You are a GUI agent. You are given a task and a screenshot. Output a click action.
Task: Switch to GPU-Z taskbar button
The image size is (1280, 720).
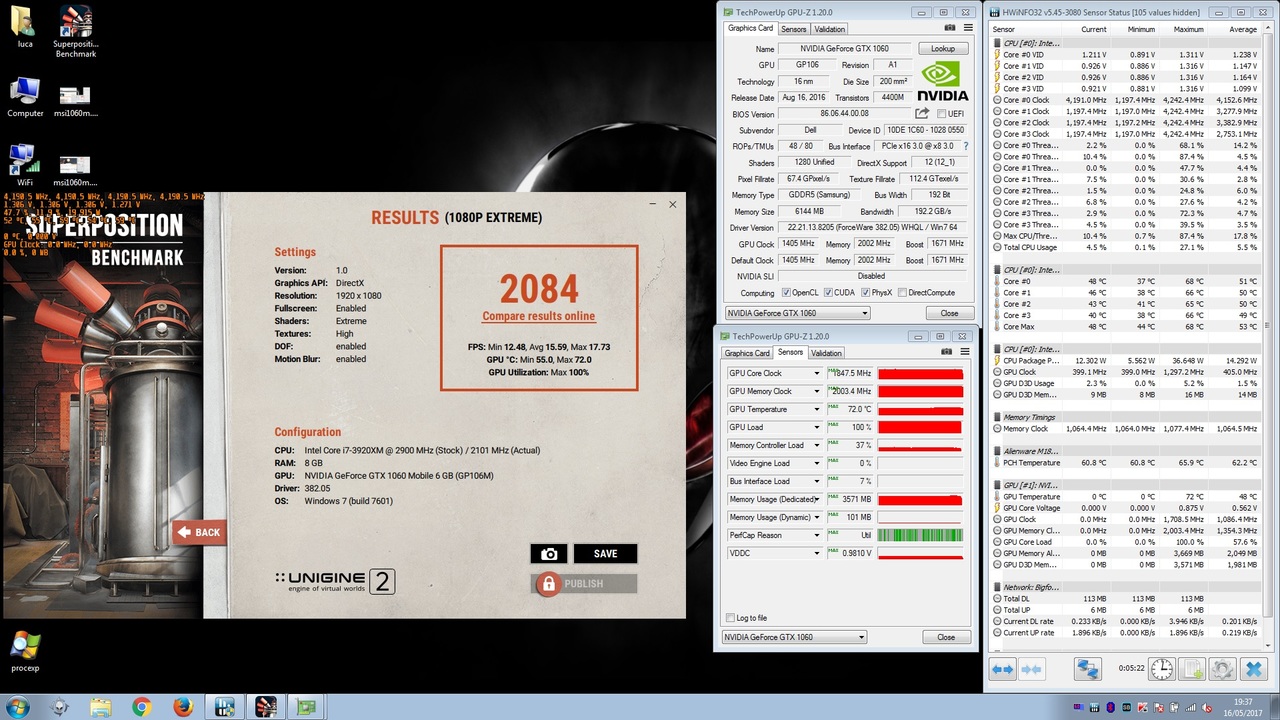[306, 707]
